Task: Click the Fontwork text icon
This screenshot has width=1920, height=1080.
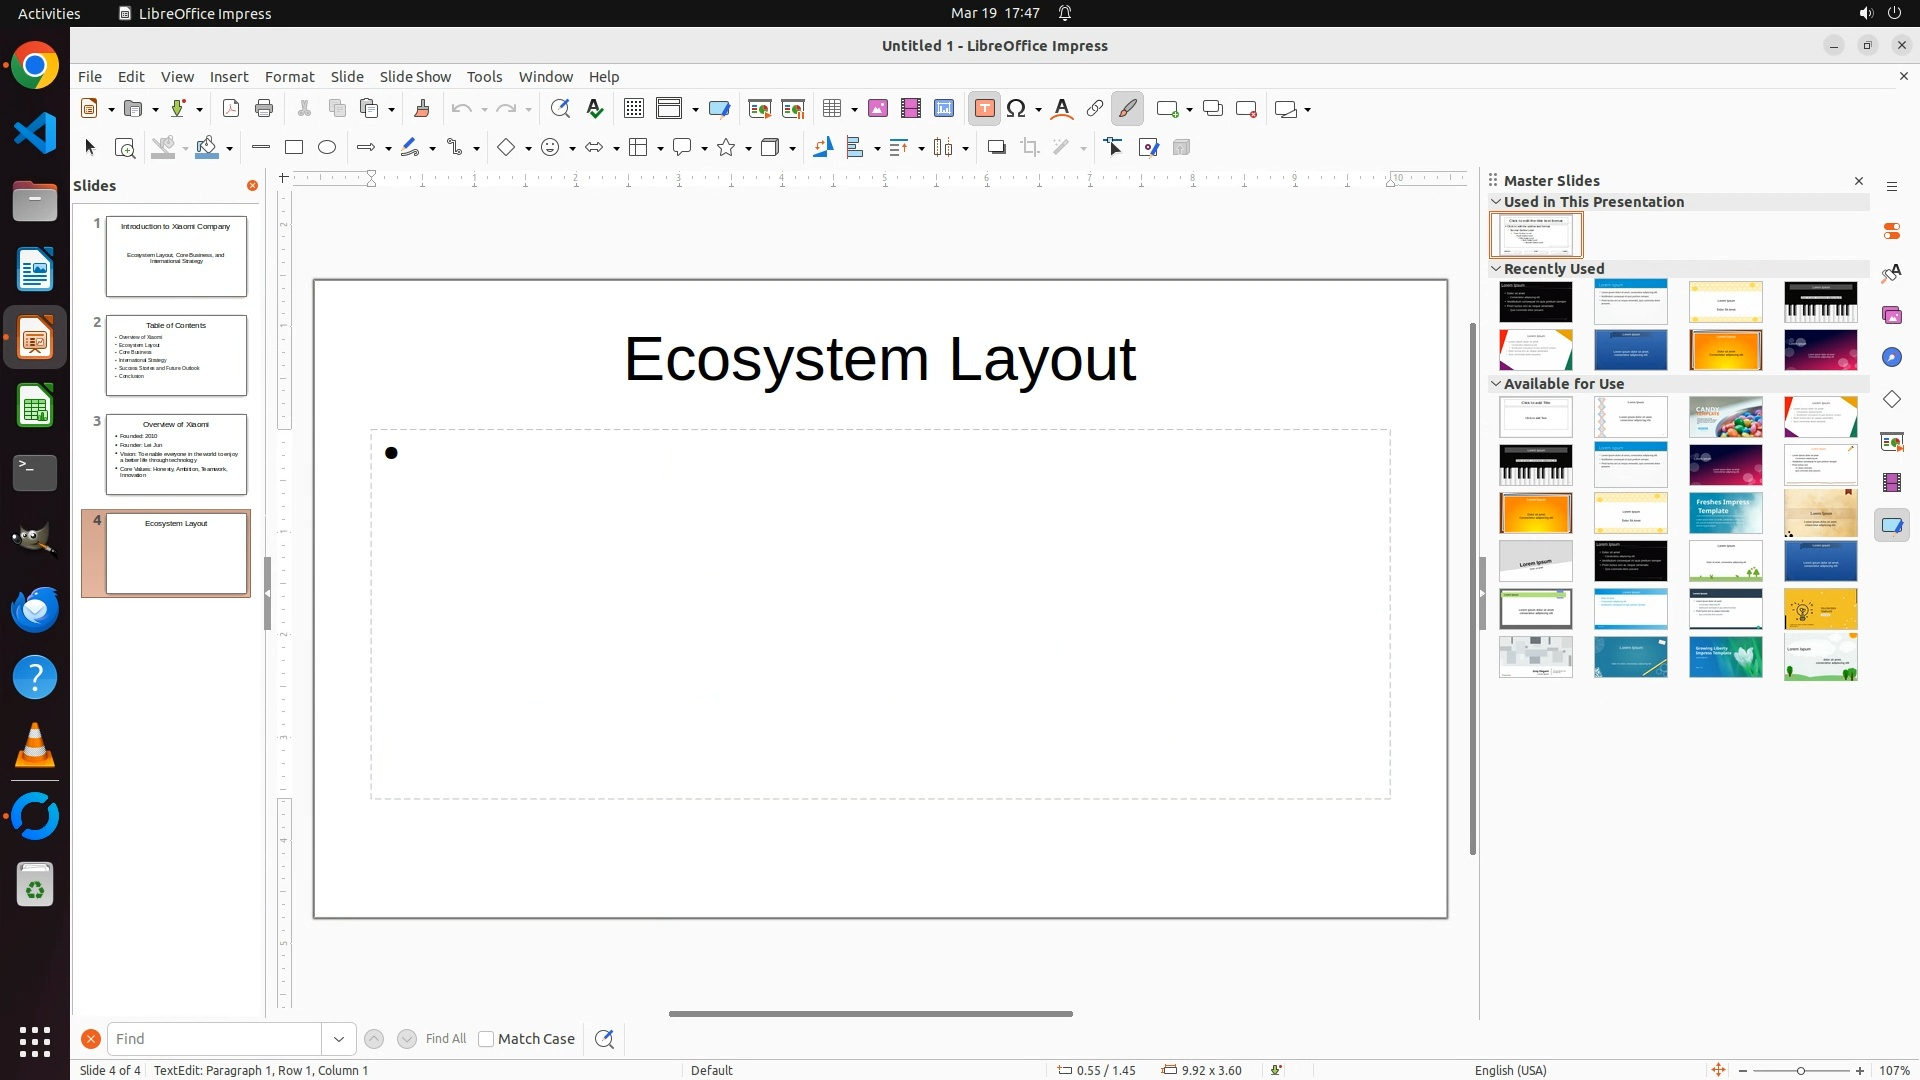Action: click(1062, 109)
